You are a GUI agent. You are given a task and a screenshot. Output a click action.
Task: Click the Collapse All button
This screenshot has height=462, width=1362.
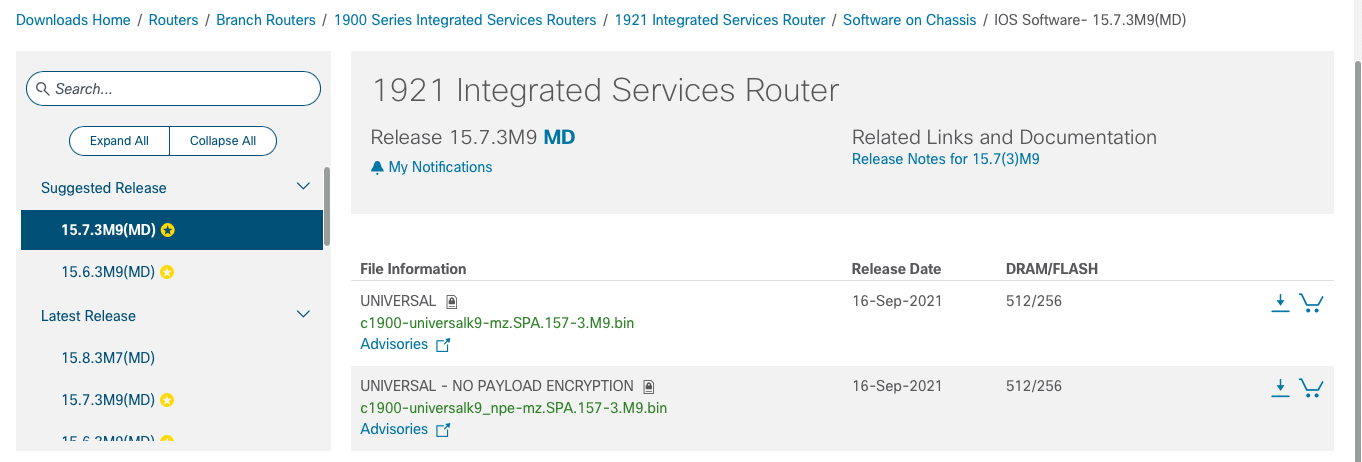[x=223, y=141]
